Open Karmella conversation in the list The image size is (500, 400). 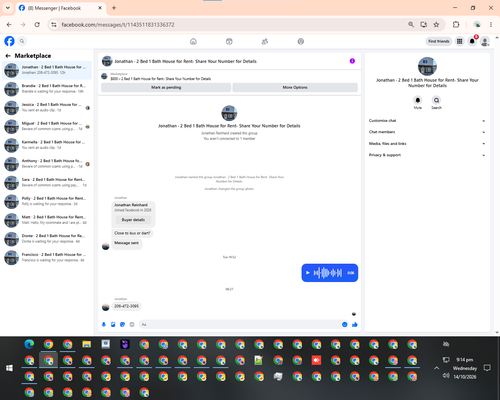pyautogui.click(x=47, y=145)
